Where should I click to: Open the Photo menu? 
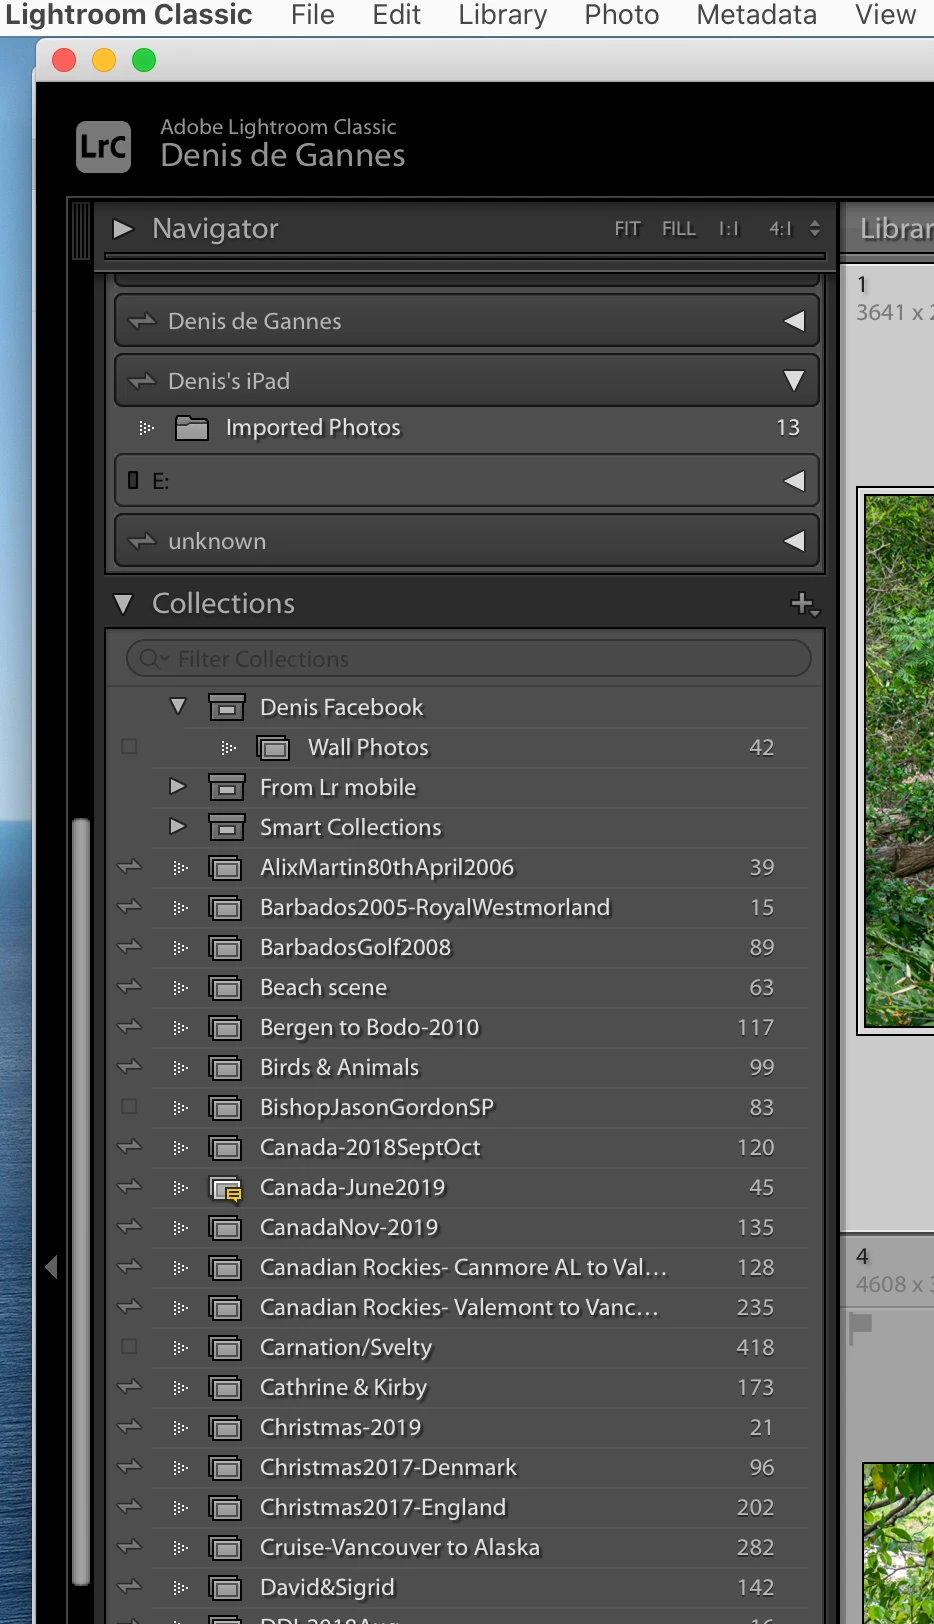622,15
